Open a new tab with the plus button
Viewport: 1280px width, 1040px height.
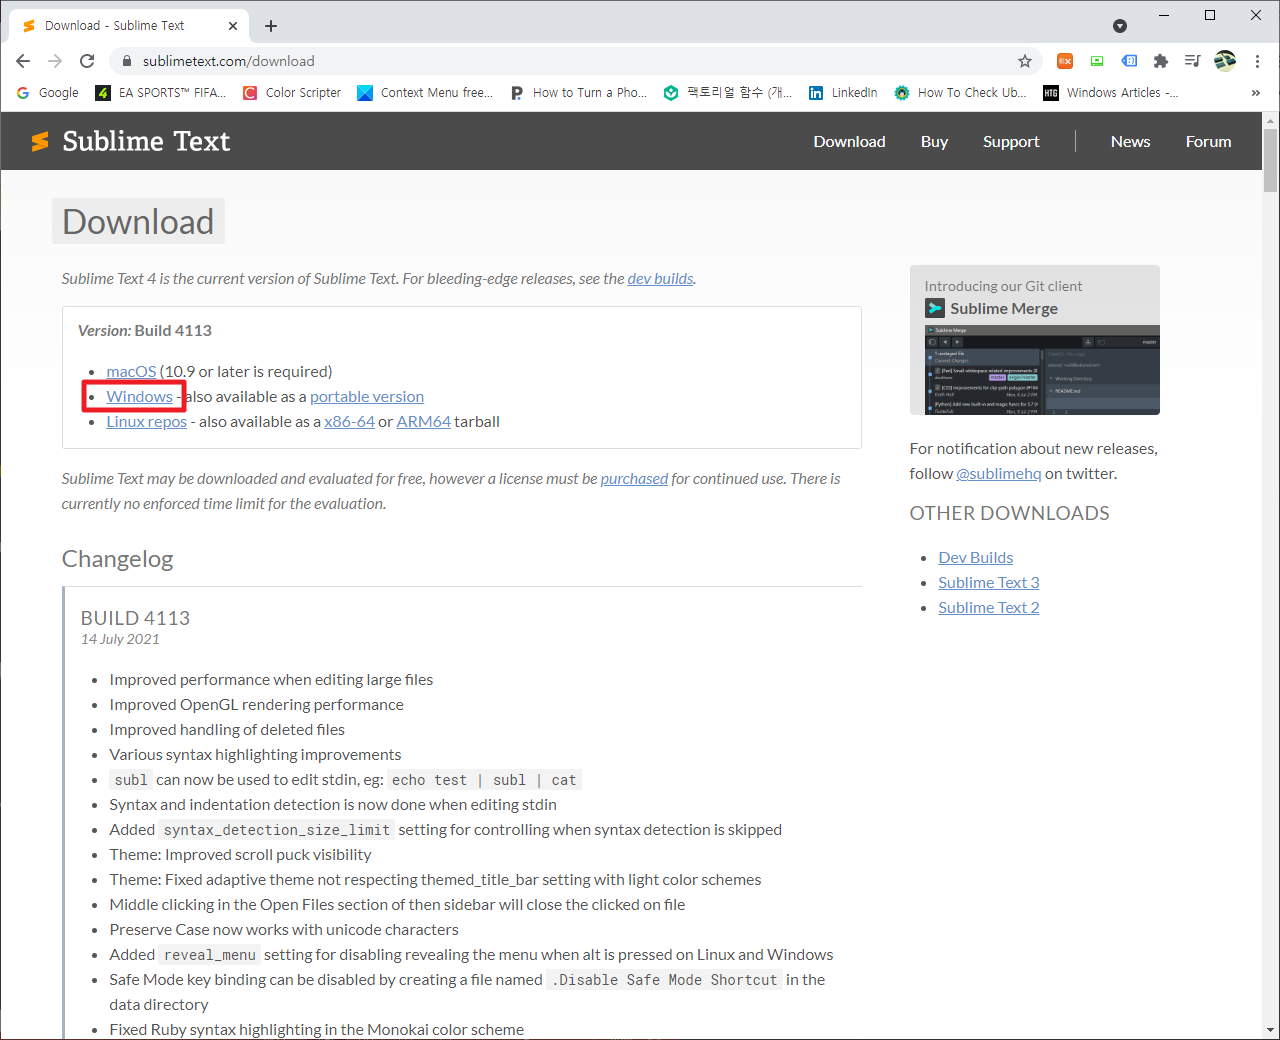(x=271, y=26)
